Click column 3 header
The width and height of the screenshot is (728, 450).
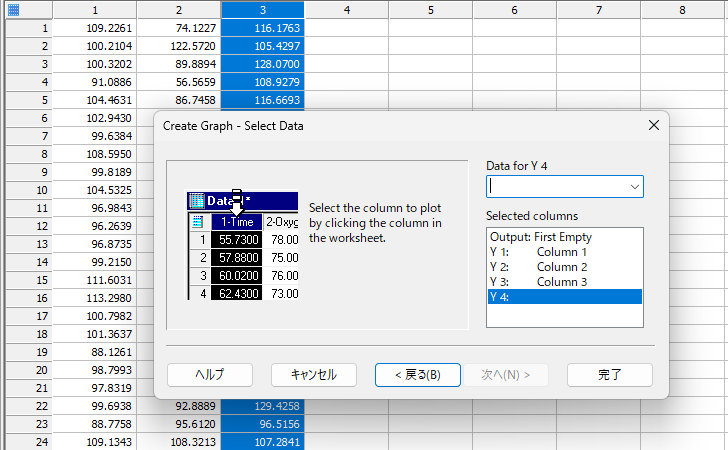[x=261, y=10]
